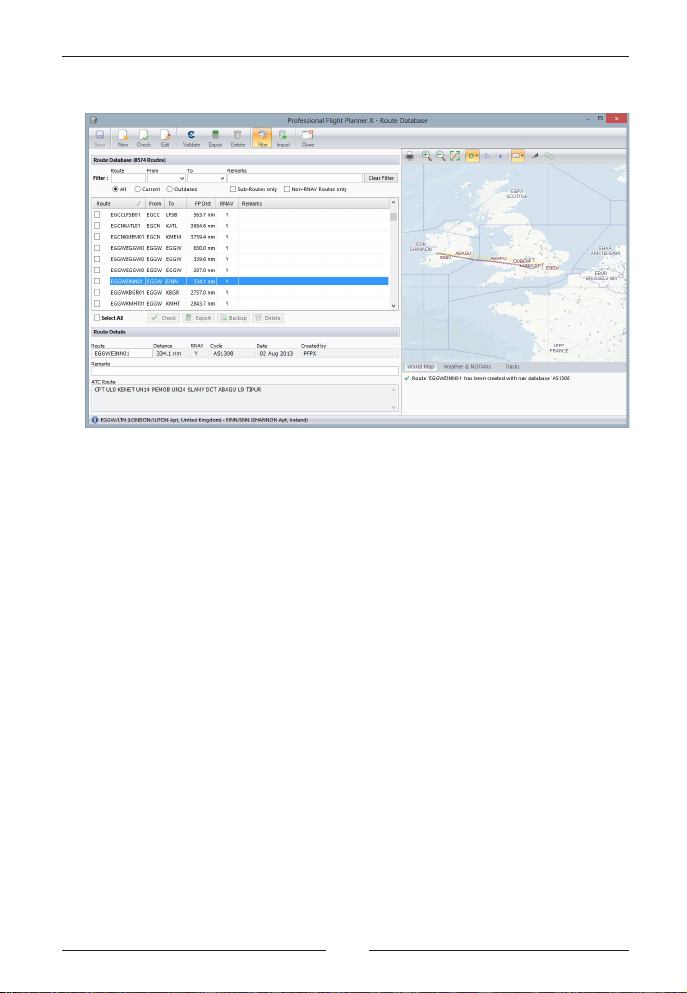Click the Check icon in top toolbar
687x993 pixels.
tap(144, 138)
